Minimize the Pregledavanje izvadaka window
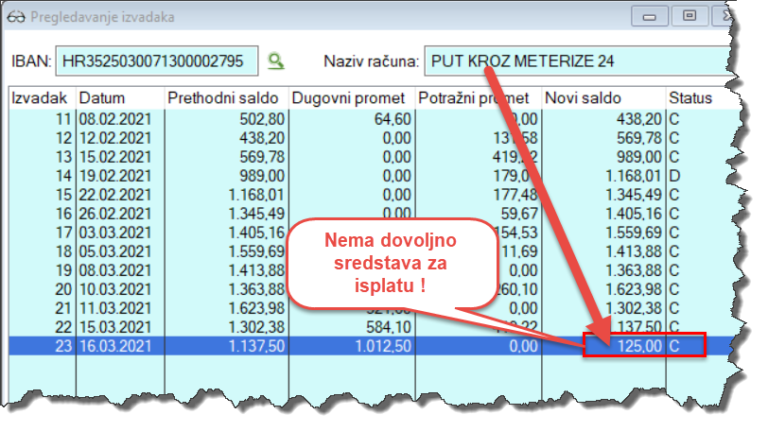 coord(649,17)
